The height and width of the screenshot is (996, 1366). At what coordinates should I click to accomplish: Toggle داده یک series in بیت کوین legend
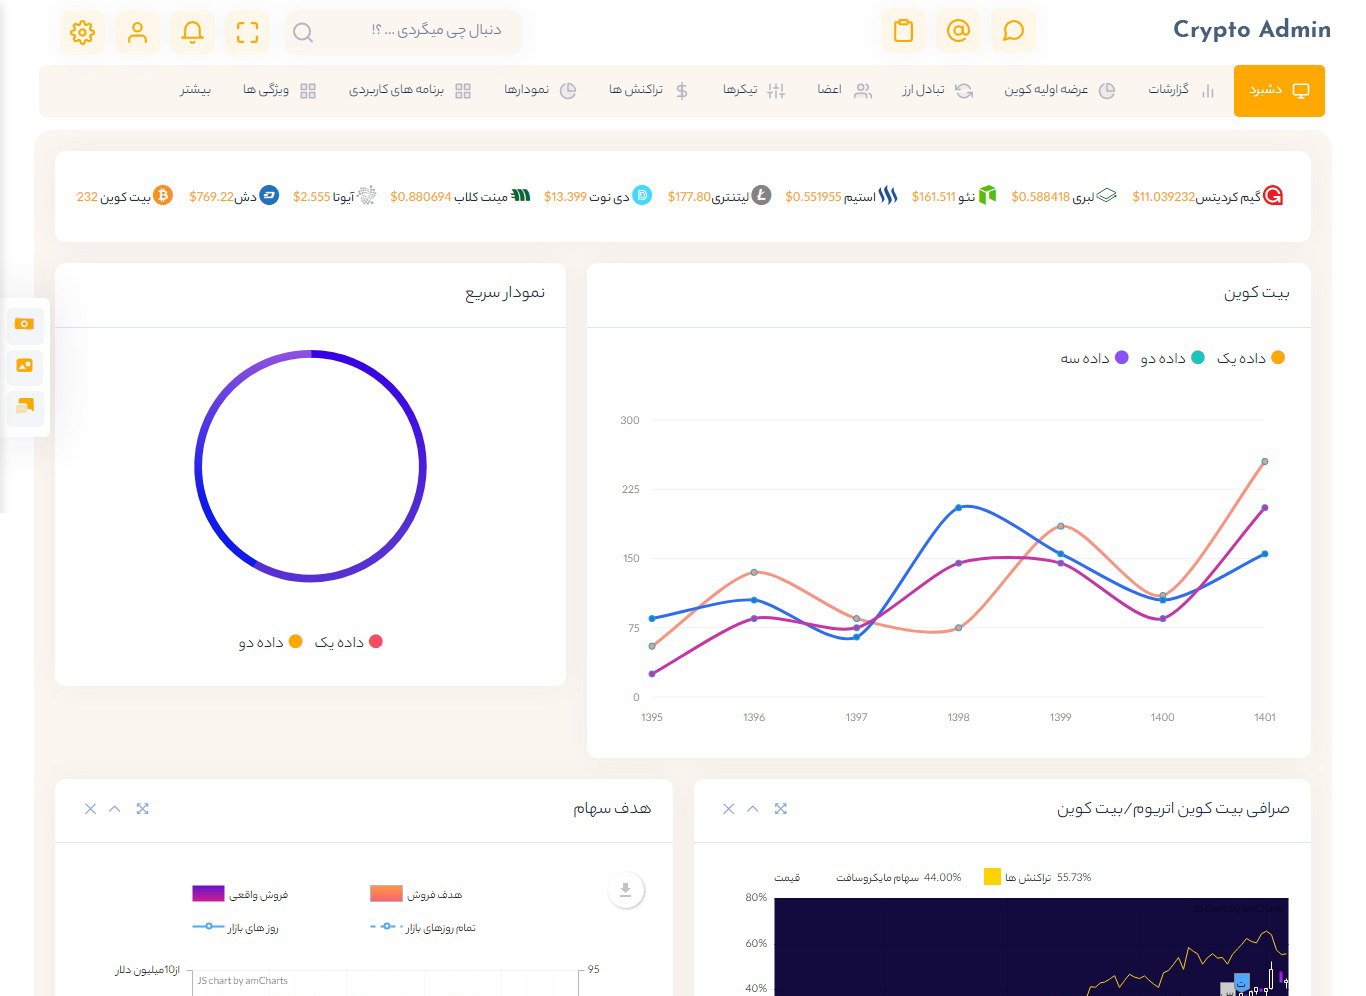1250,358
